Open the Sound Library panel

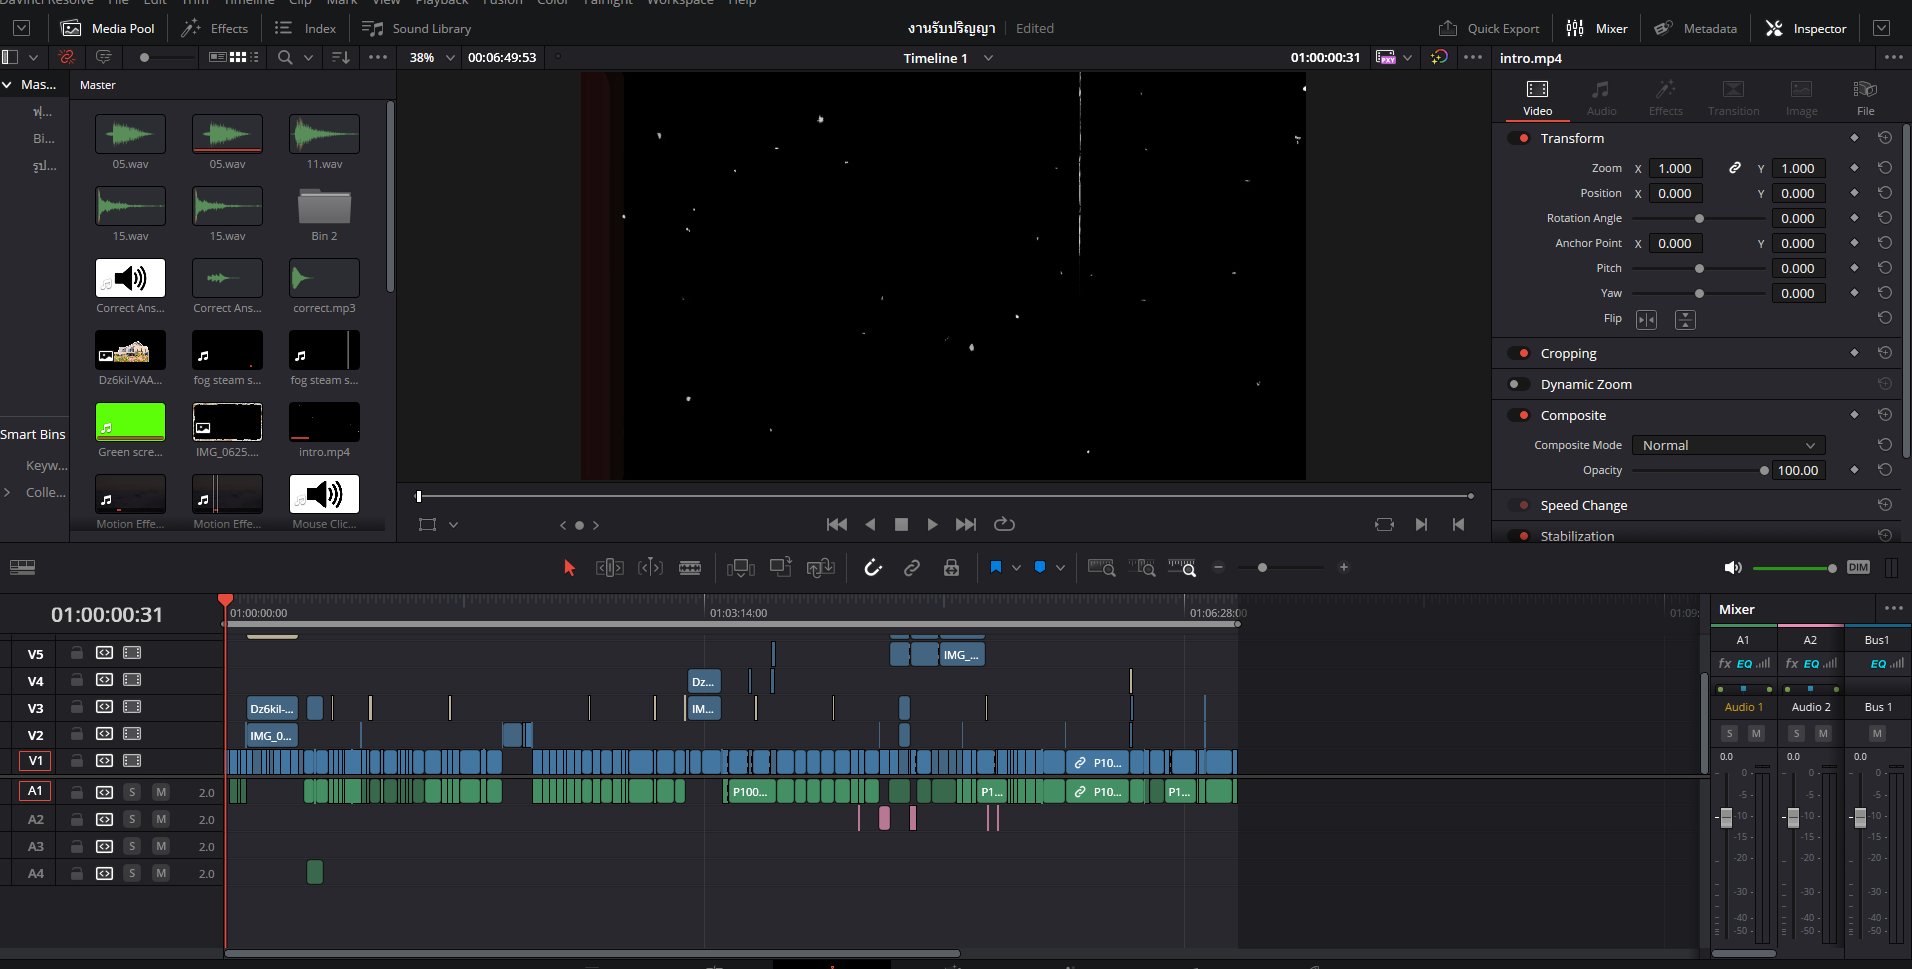[x=416, y=28]
